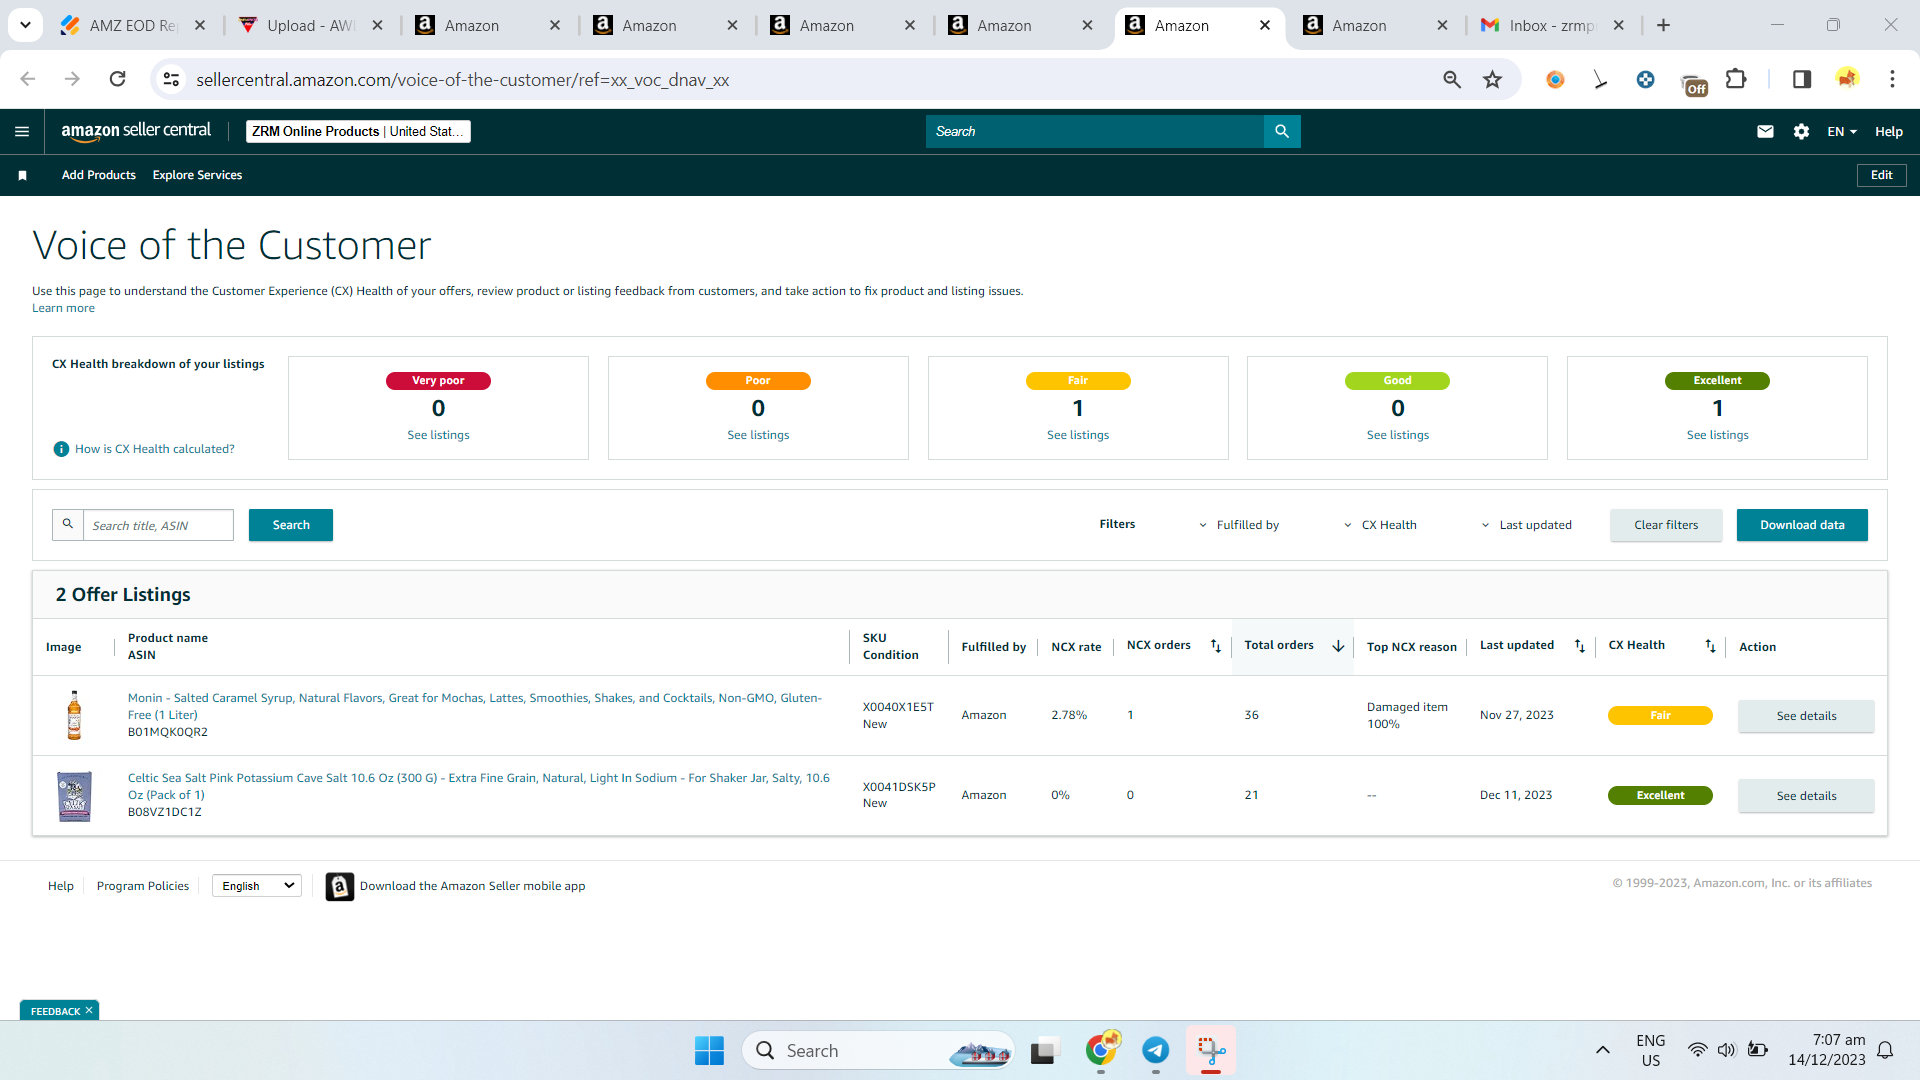1920x1080 pixels.
Task: Open Telegram from the taskbar
Action: pyautogui.click(x=1155, y=1050)
